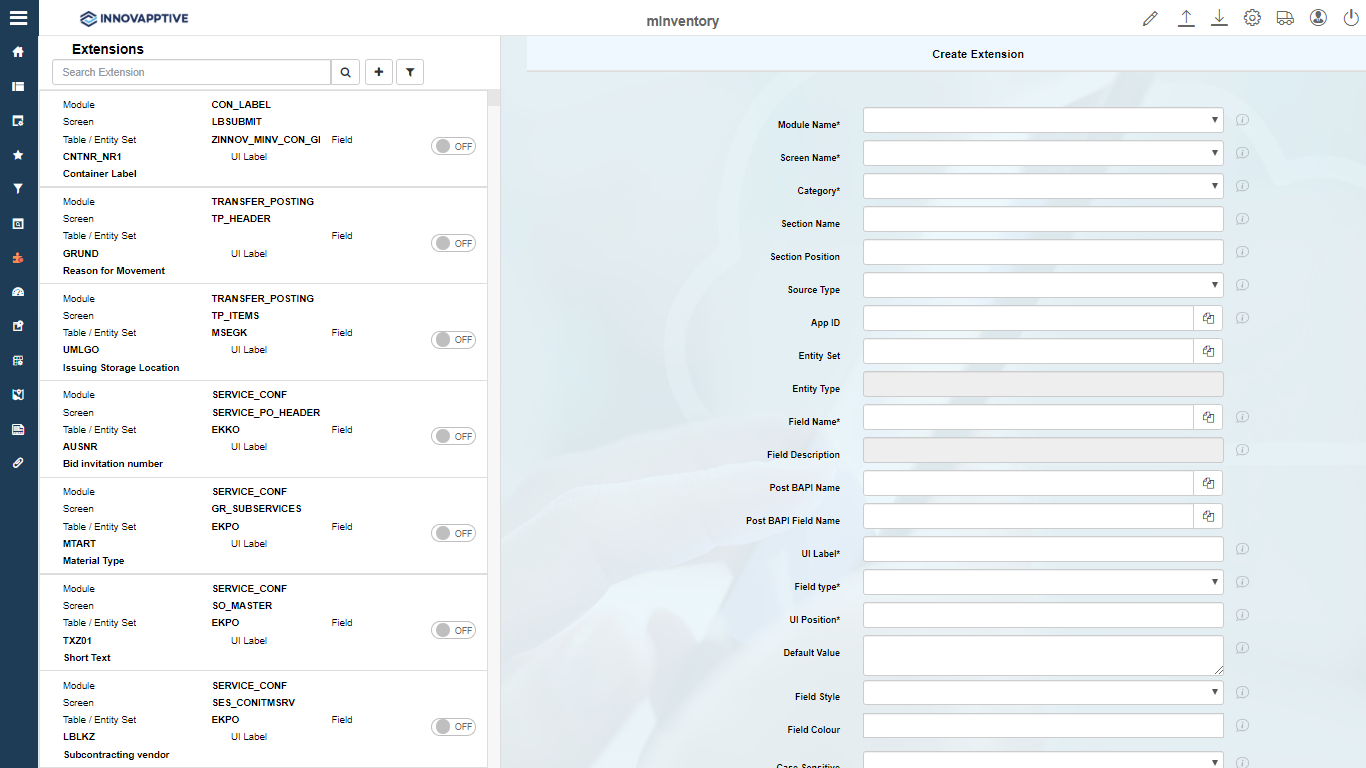The image size is (1366, 768).
Task: Add a new extension with the plus button
Action: pyautogui.click(x=379, y=72)
